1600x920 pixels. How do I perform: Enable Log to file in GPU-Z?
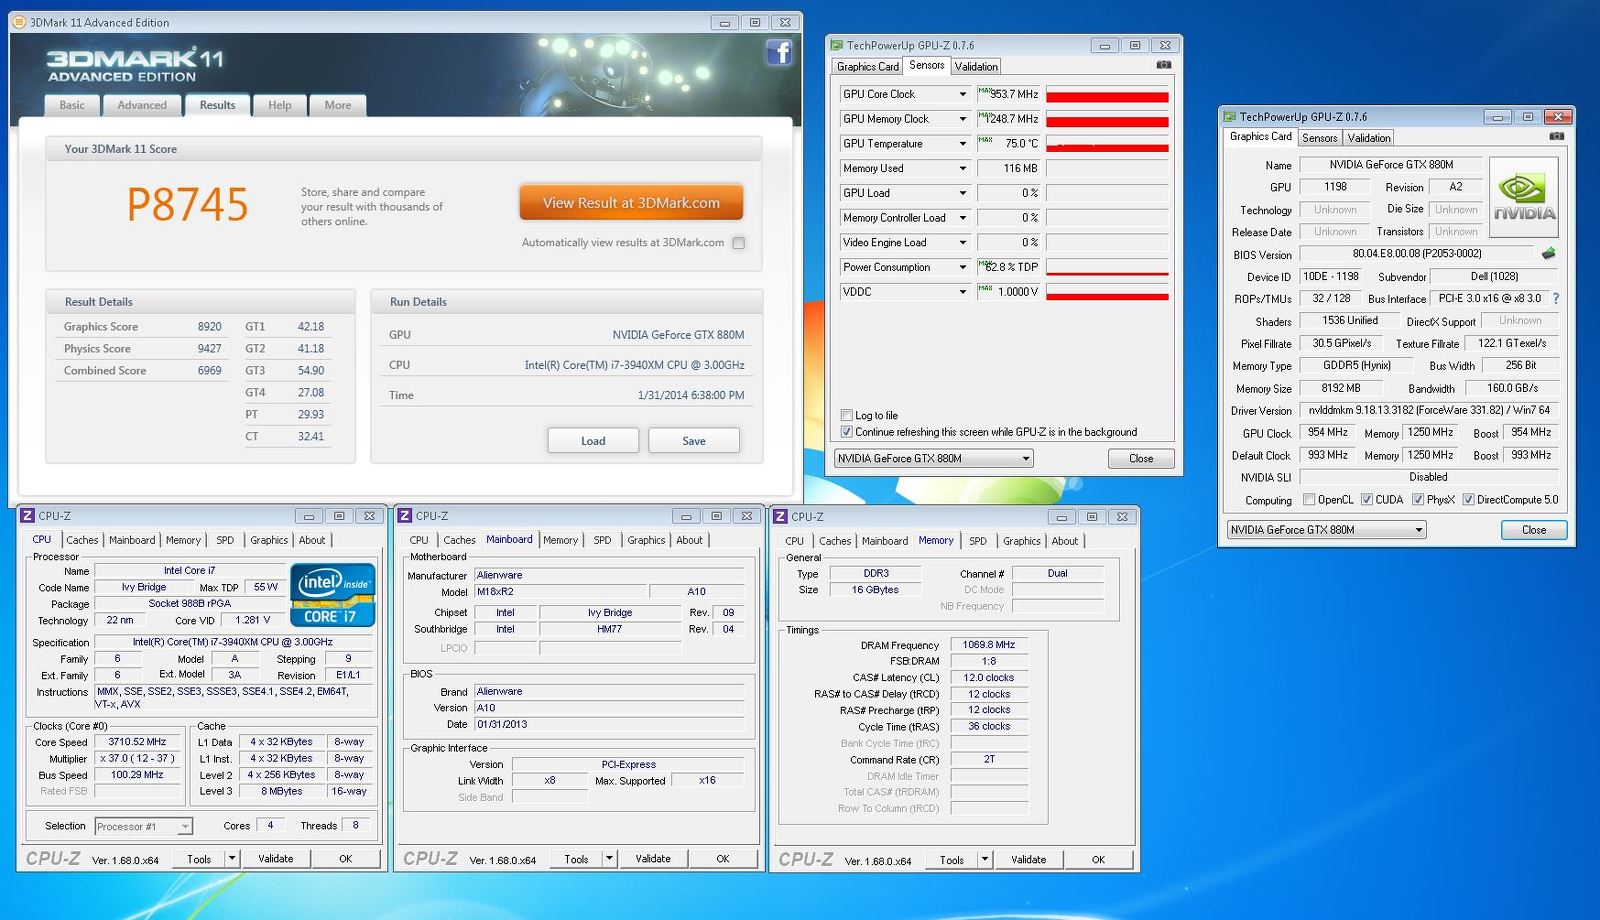point(847,415)
